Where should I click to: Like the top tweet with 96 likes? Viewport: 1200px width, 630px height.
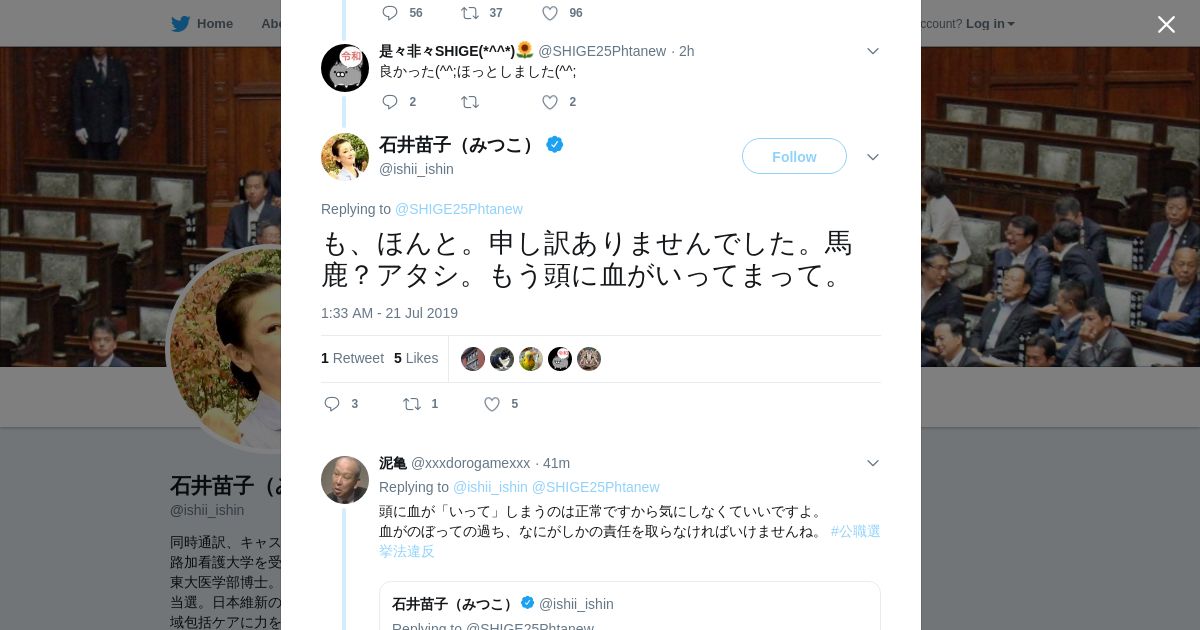coord(550,13)
